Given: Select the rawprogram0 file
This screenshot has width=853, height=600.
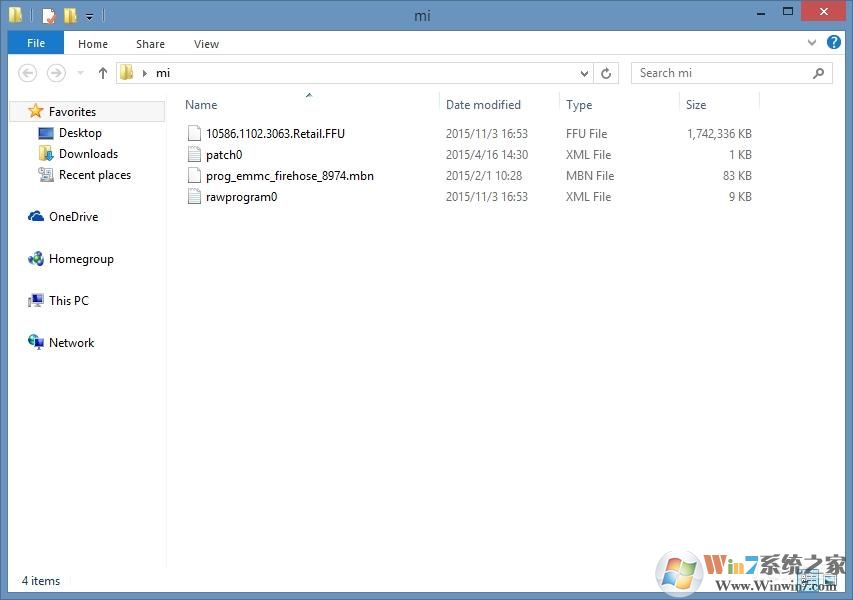Looking at the screenshot, I should (x=241, y=197).
